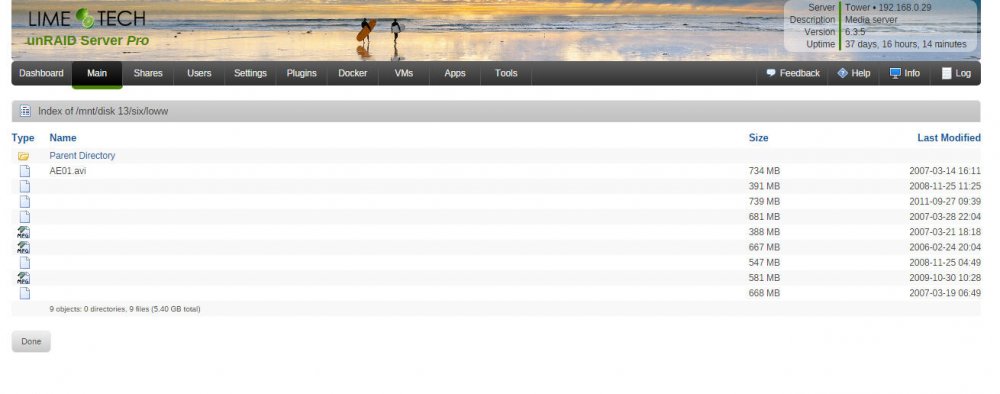Click the Feedback speech bubble icon
The width and height of the screenshot is (1000, 394).
pyautogui.click(x=771, y=73)
